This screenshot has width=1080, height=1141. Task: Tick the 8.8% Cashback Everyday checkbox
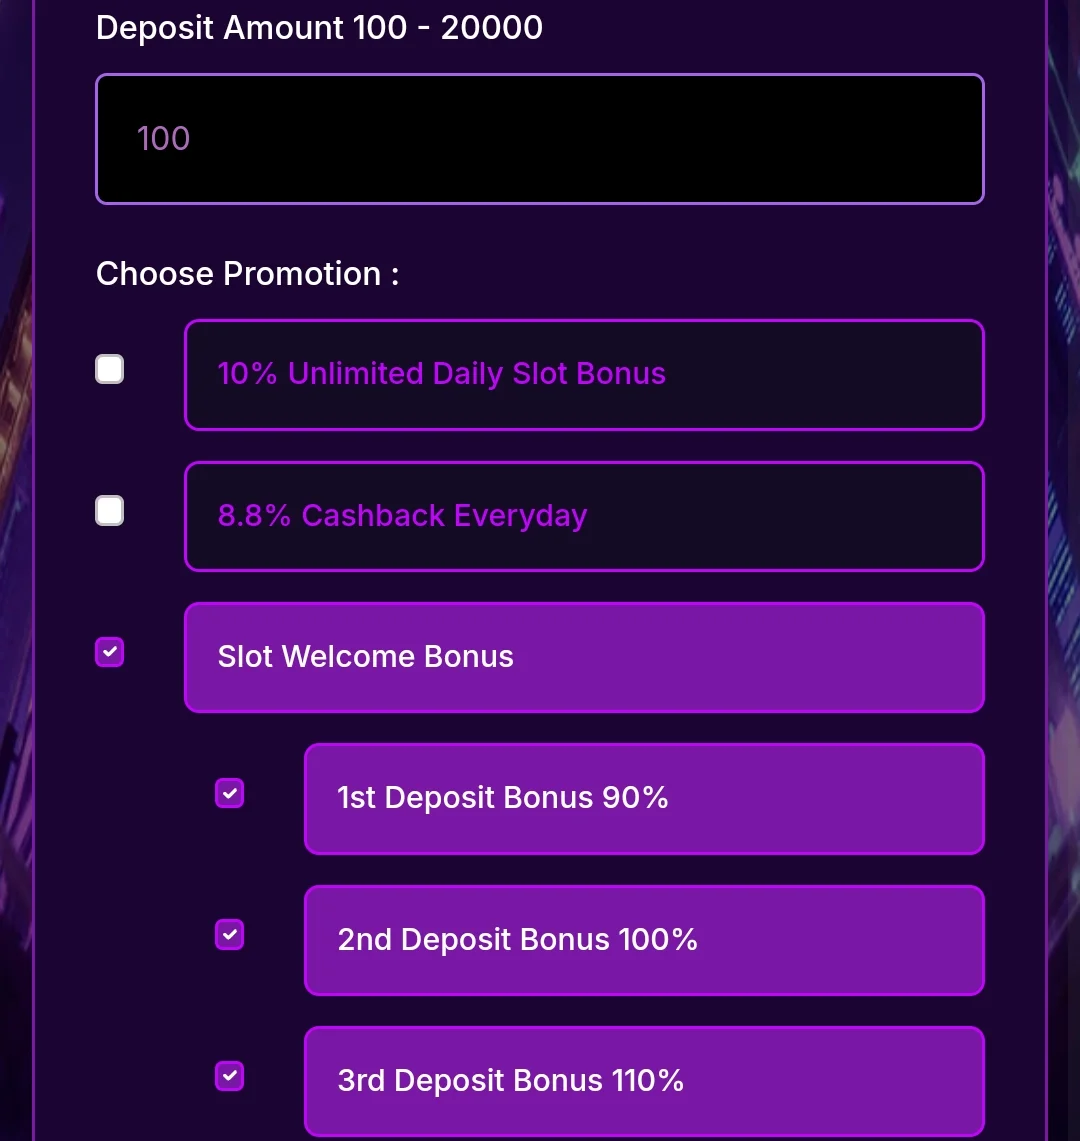[x=109, y=510]
